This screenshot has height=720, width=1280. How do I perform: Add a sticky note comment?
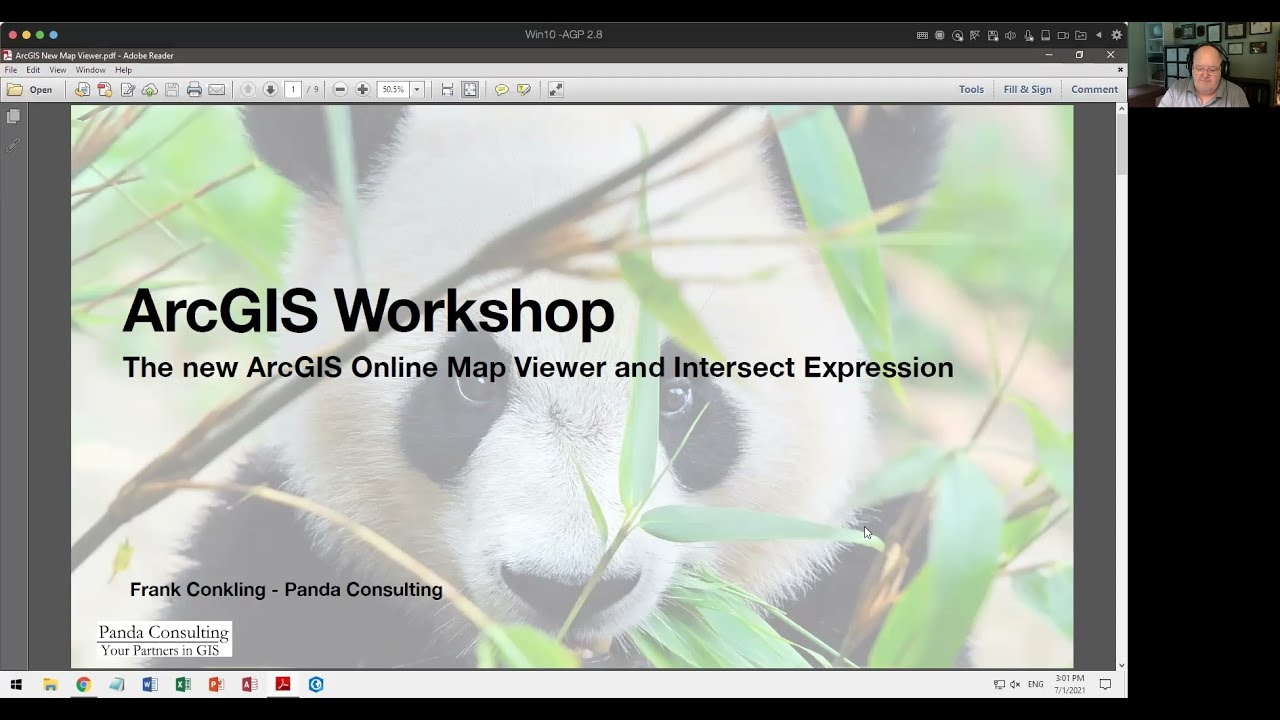[502, 89]
